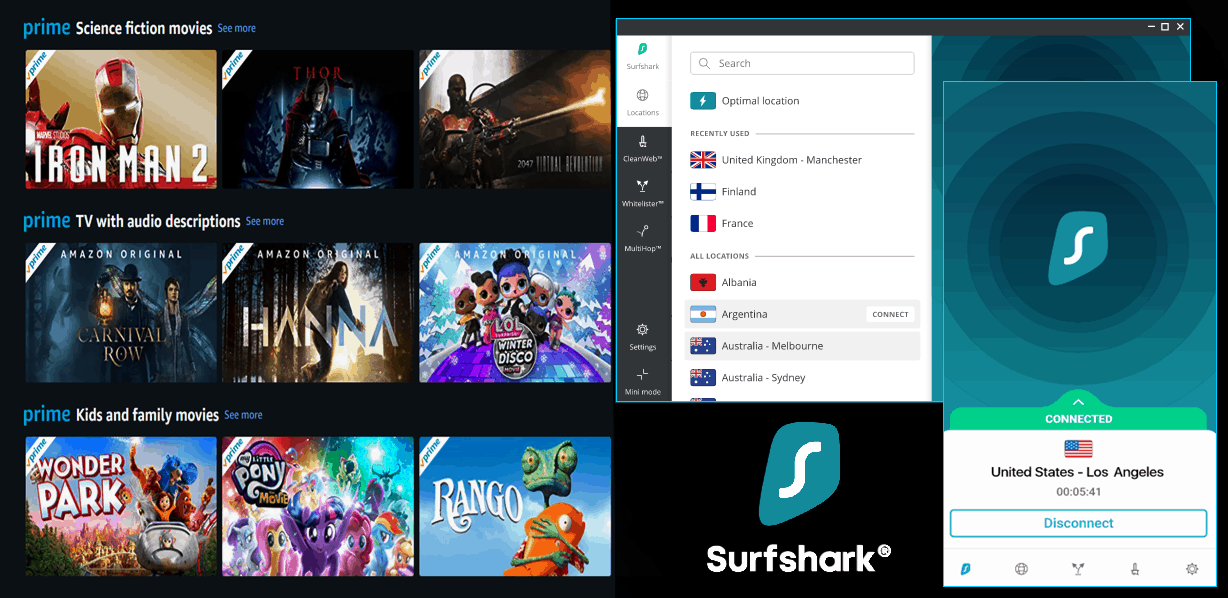
Task: Select Australia - Sydney
Action: click(802, 378)
